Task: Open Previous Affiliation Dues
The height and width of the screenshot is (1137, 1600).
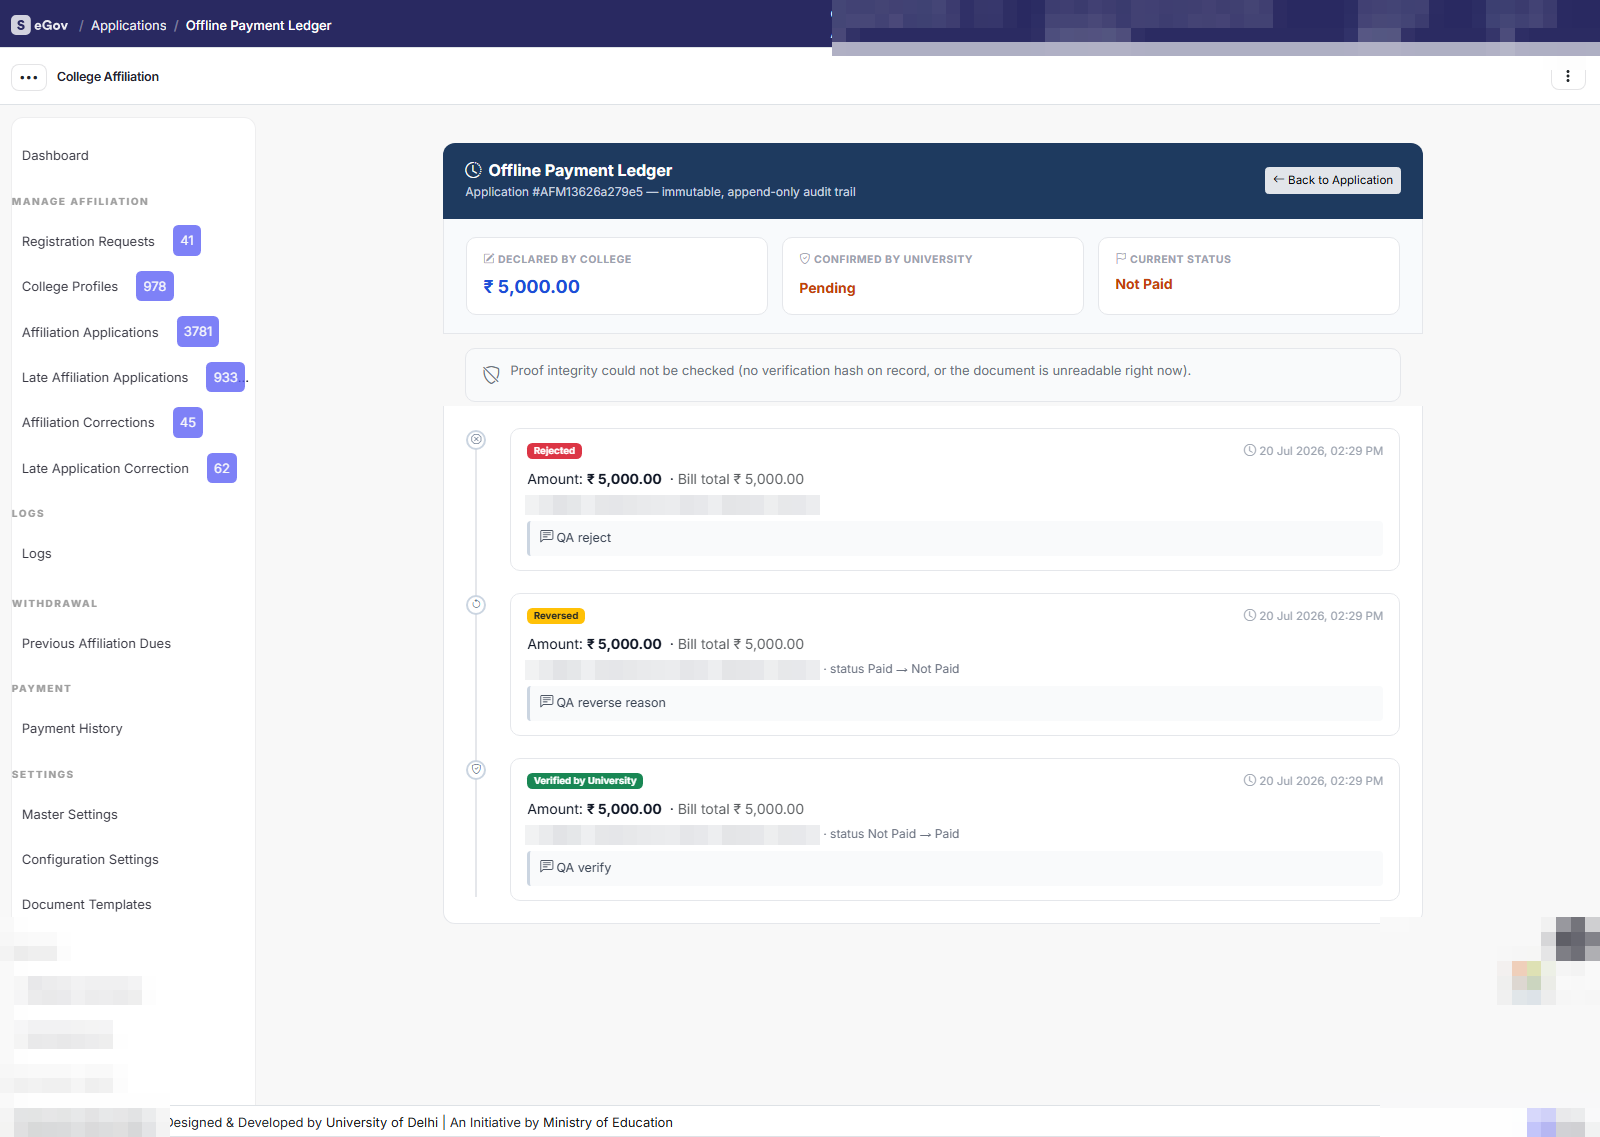Action: coord(96,644)
